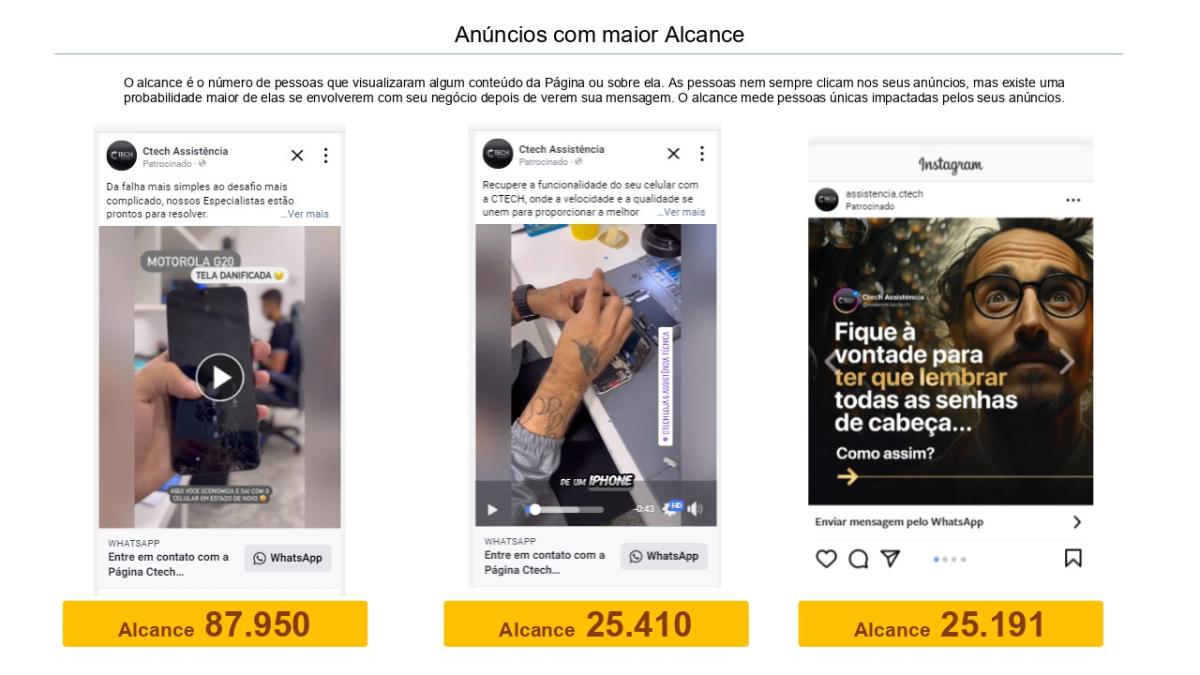This screenshot has width=1200, height=675.
Task: Expand first ad text with Ver mais
Action: click(x=304, y=214)
